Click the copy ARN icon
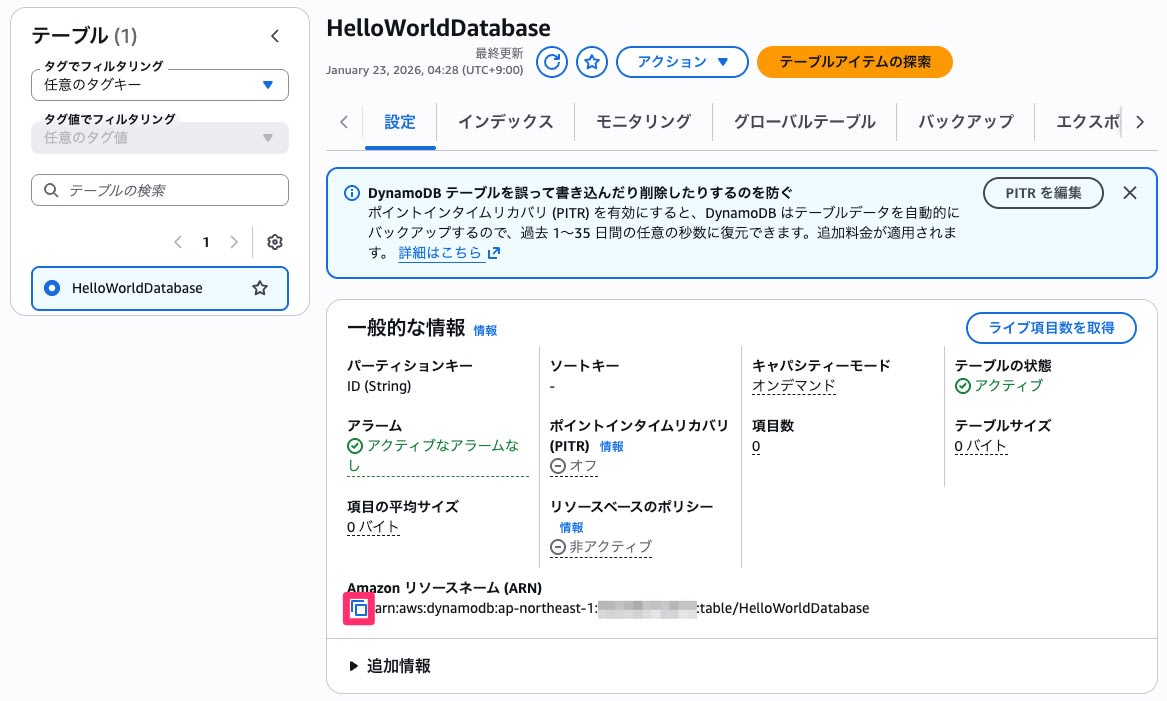 click(x=360, y=608)
